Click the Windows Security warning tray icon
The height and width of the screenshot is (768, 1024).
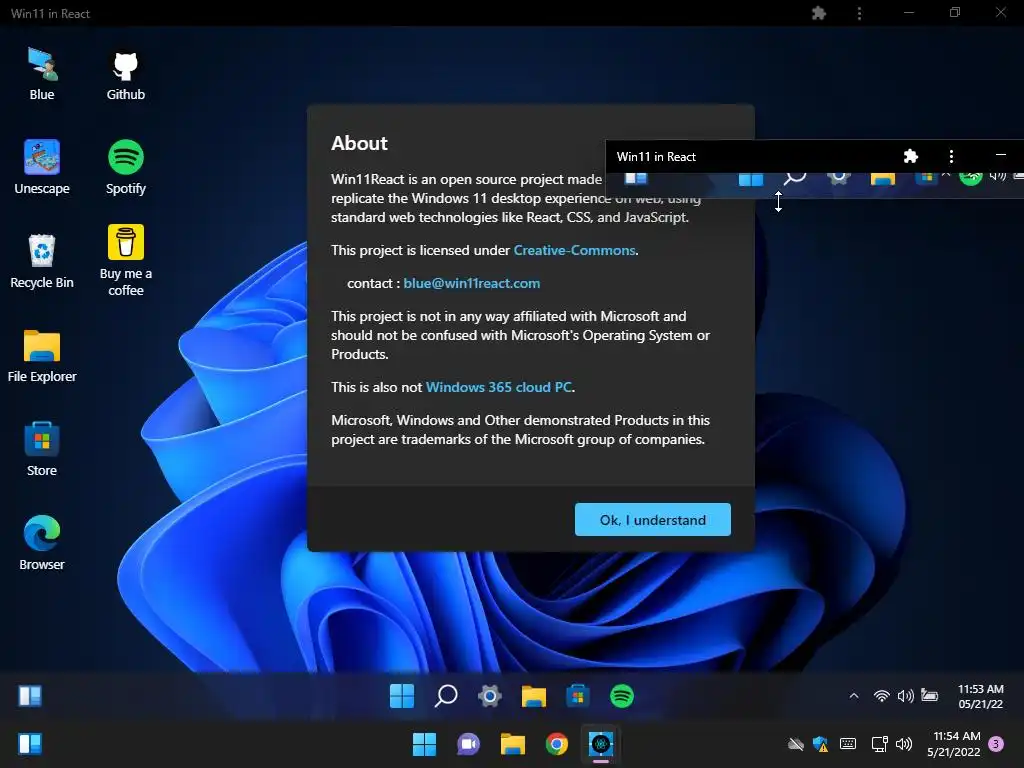point(821,744)
